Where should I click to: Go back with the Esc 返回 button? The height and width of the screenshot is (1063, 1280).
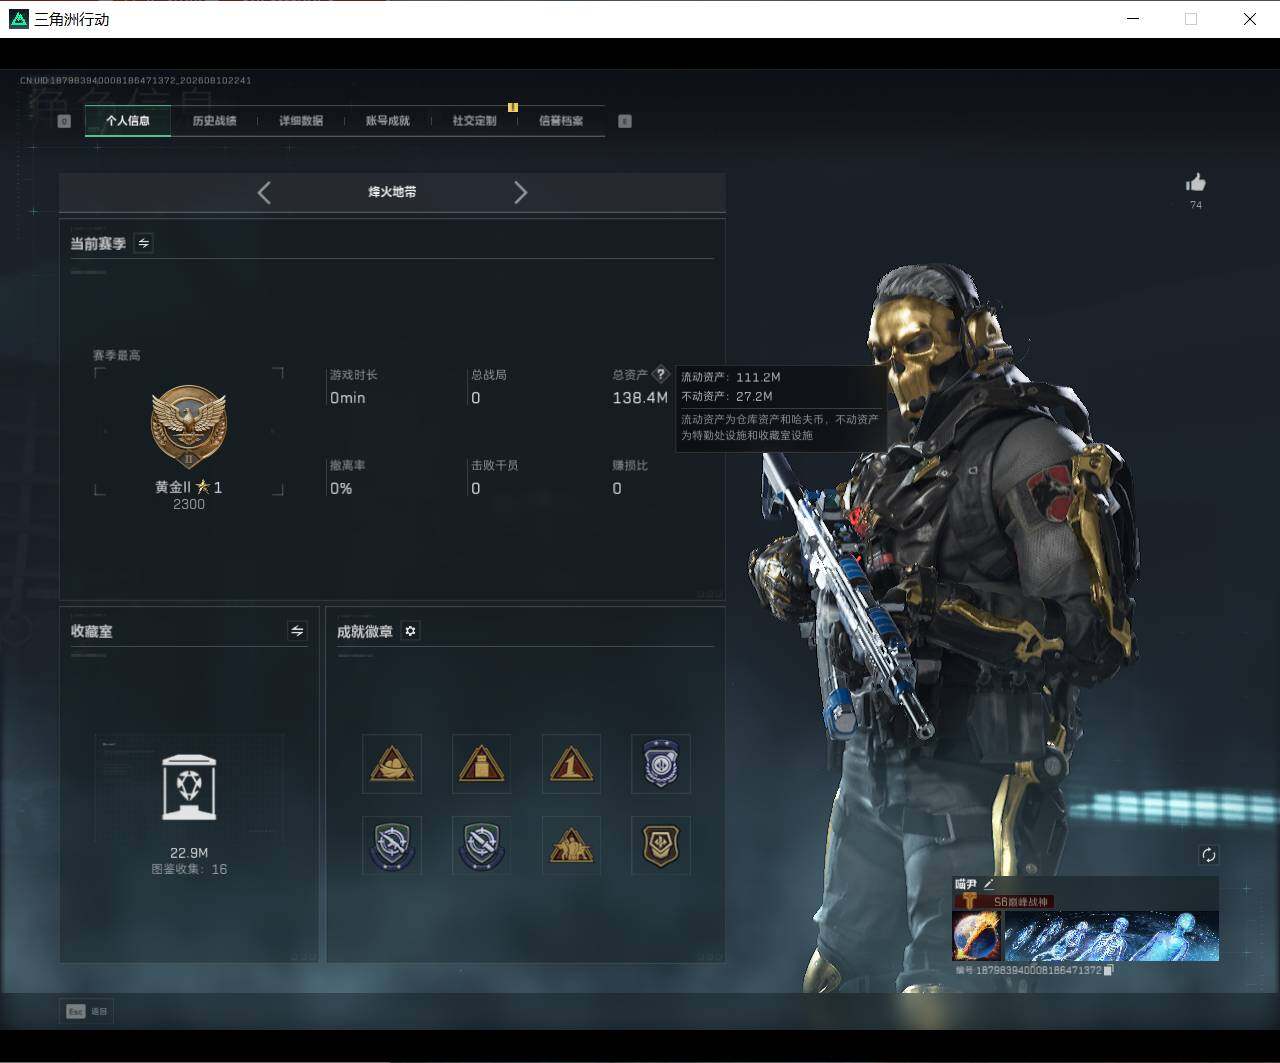(87, 1011)
